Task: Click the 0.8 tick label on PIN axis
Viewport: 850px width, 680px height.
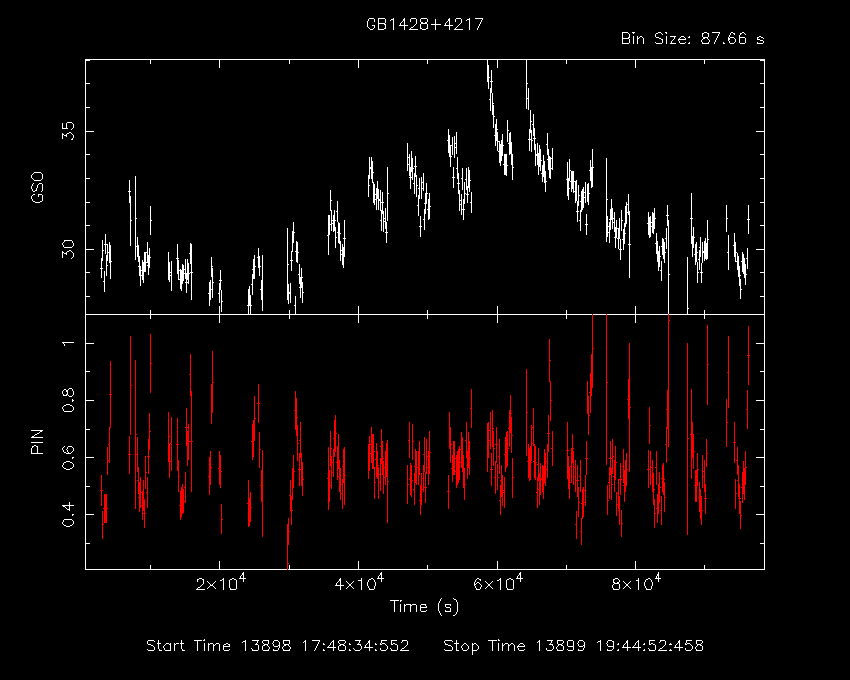Action: 68,400
